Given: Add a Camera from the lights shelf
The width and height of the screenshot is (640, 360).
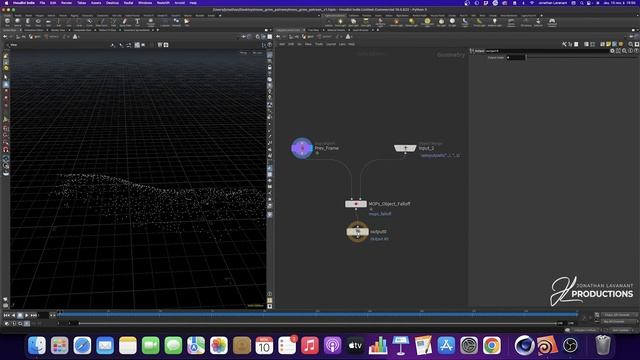Looking at the screenshot, I should pos(329,22).
